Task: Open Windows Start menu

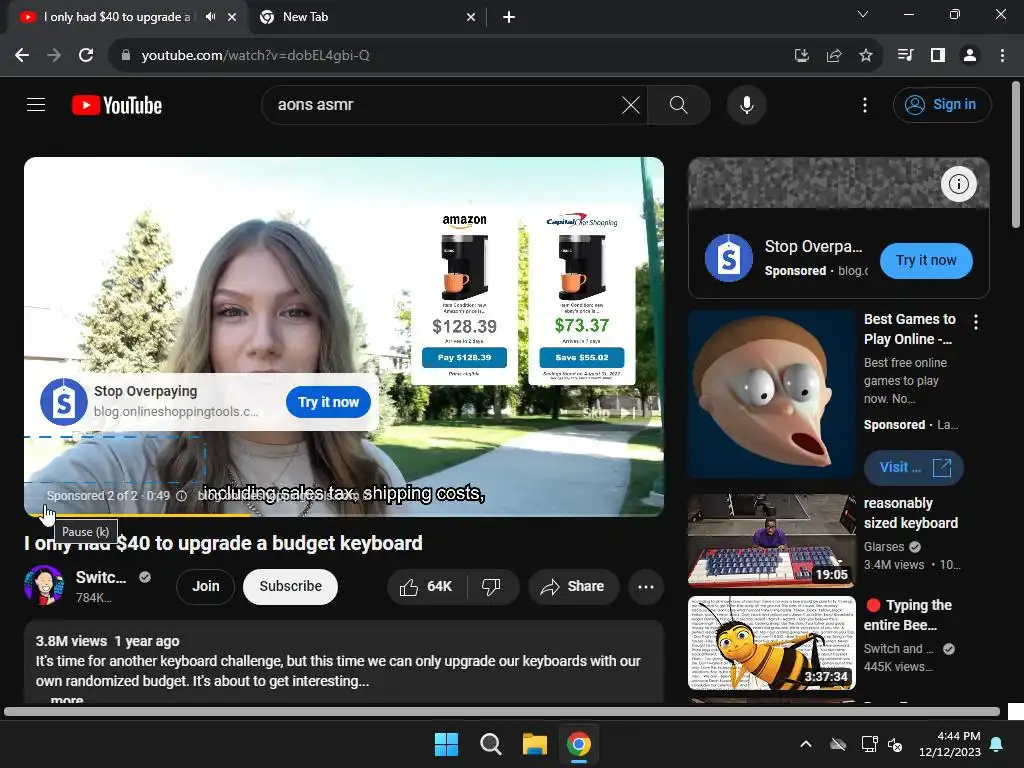Action: 446,744
